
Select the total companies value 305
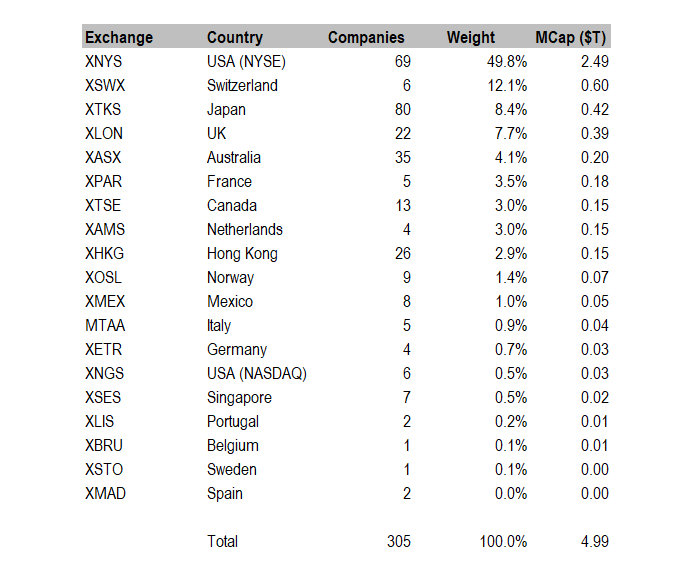[x=398, y=542]
